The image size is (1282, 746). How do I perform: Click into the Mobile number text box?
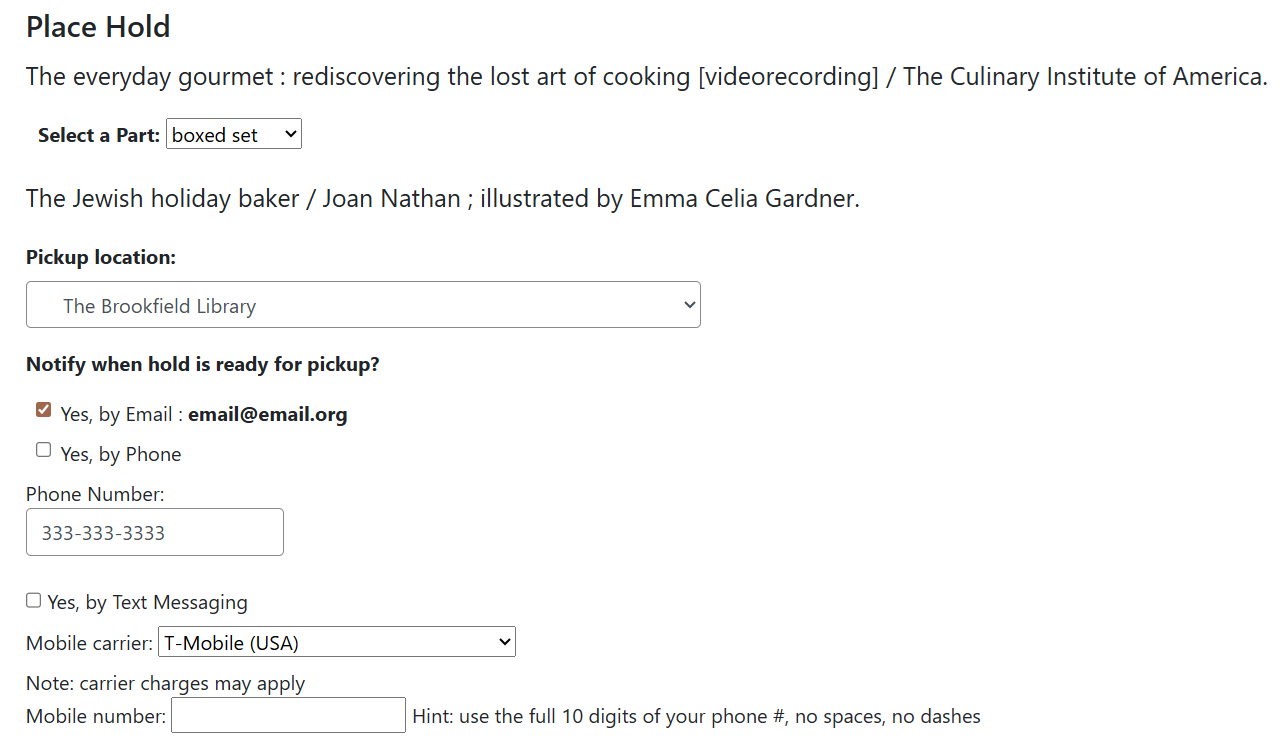(288, 715)
